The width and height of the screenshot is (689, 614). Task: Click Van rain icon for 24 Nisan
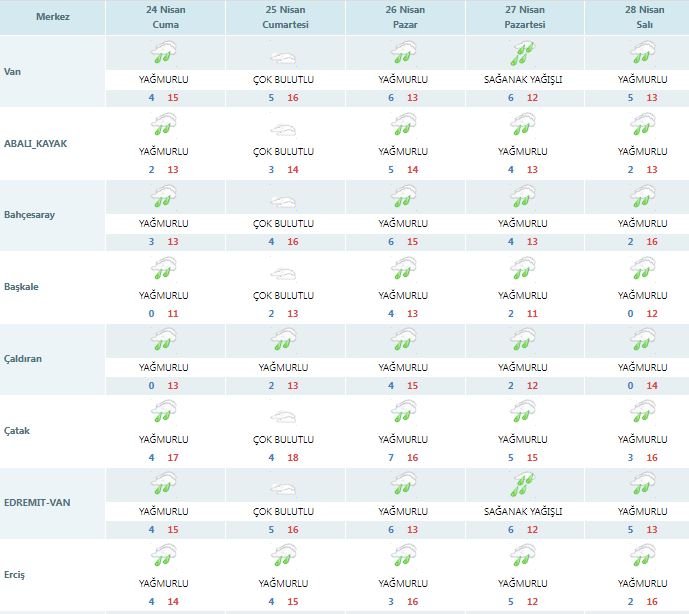pyautogui.click(x=163, y=54)
